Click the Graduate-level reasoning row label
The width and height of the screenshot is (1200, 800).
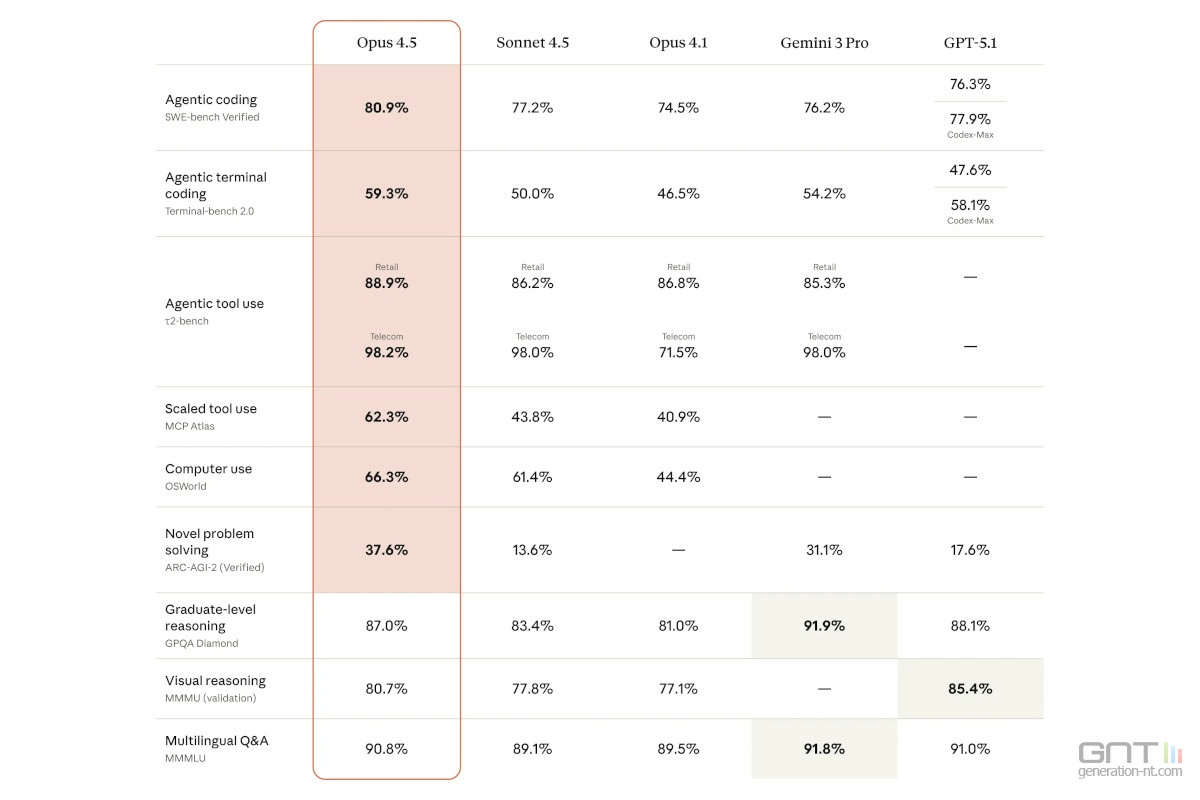[210, 617]
